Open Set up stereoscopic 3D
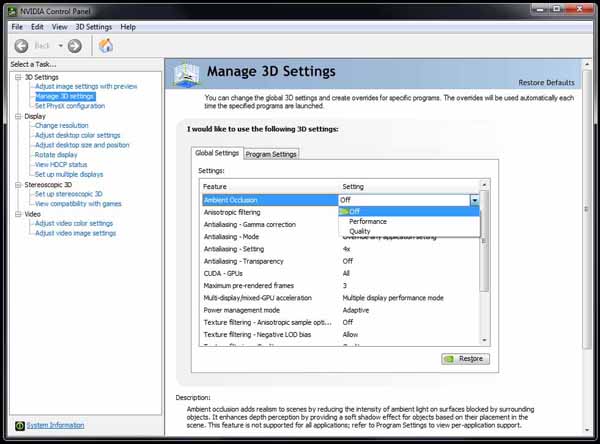Screen dimensions: 600x444 (69, 194)
